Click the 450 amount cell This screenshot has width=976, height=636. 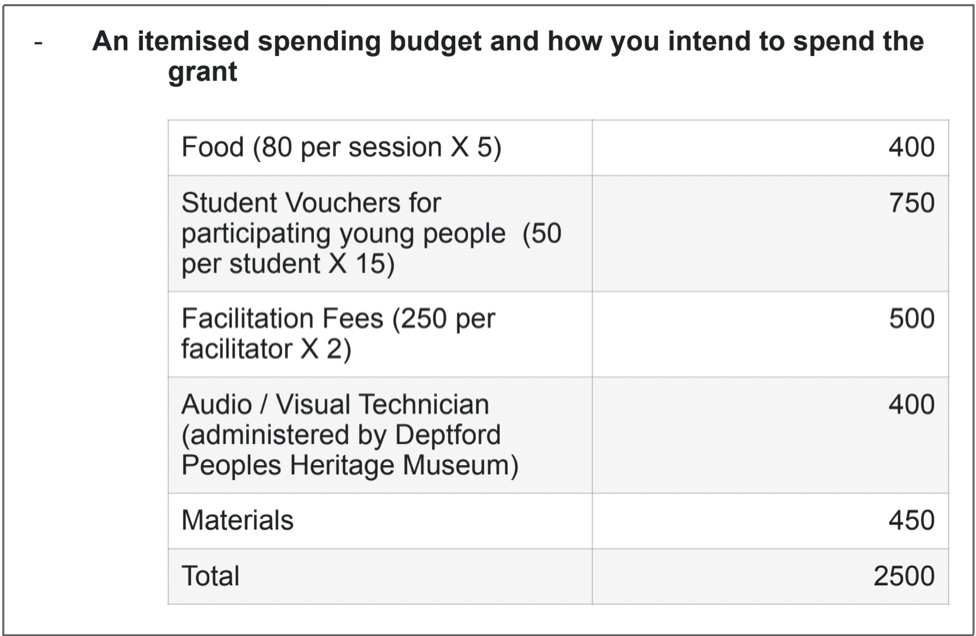click(771, 521)
